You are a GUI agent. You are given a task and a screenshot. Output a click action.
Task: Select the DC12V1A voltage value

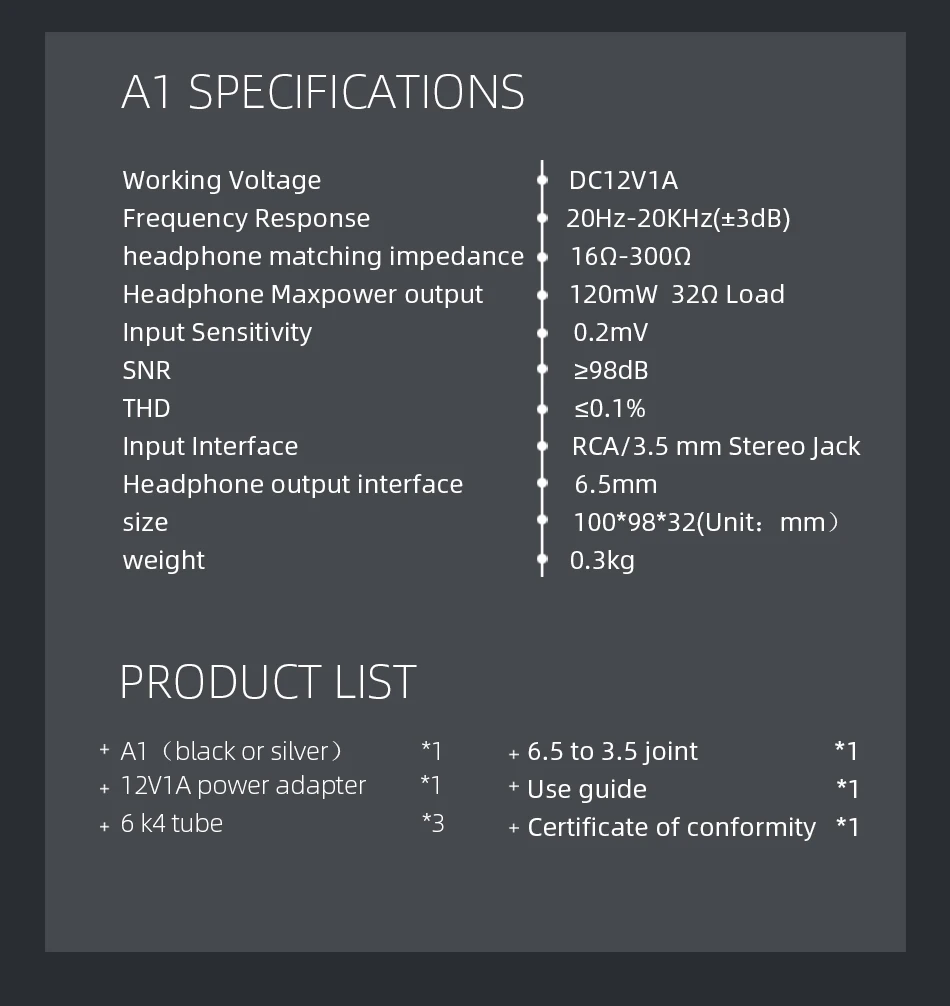click(x=623, y=180)
